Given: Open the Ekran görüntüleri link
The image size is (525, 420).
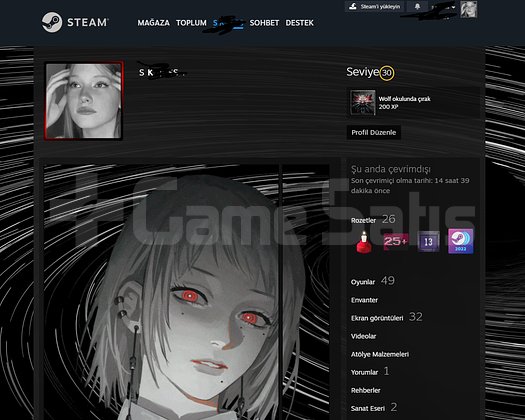Looking at the screenshot, I should coord(377,318).
